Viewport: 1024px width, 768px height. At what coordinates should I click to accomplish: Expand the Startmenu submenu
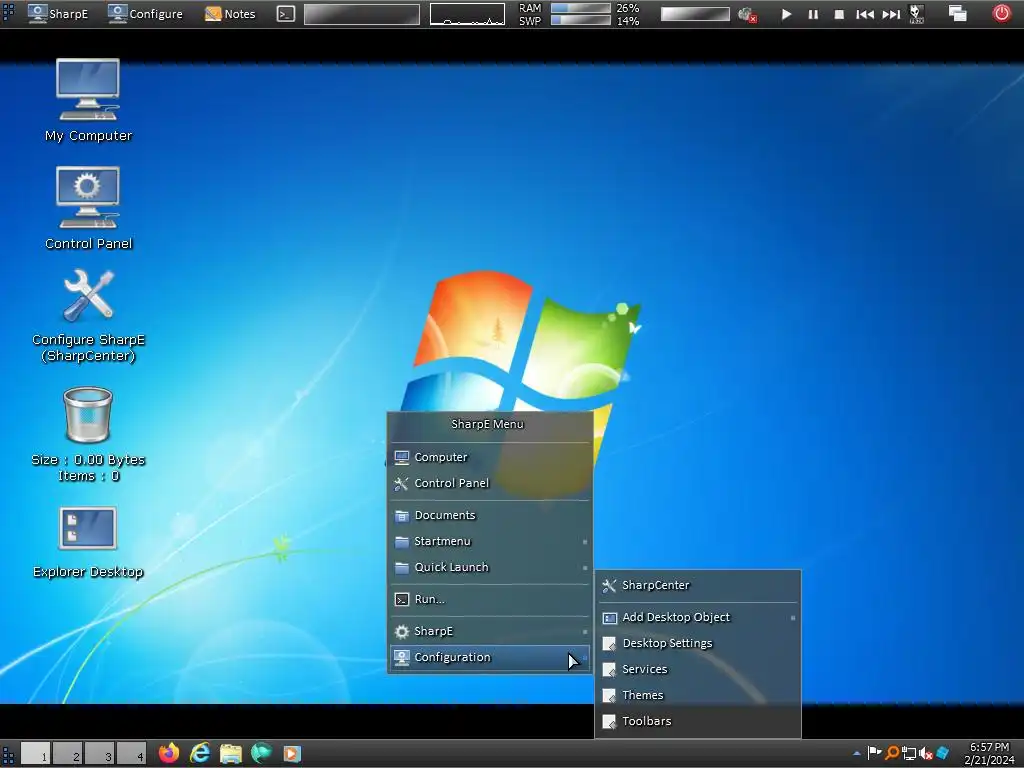pos(490,541)
